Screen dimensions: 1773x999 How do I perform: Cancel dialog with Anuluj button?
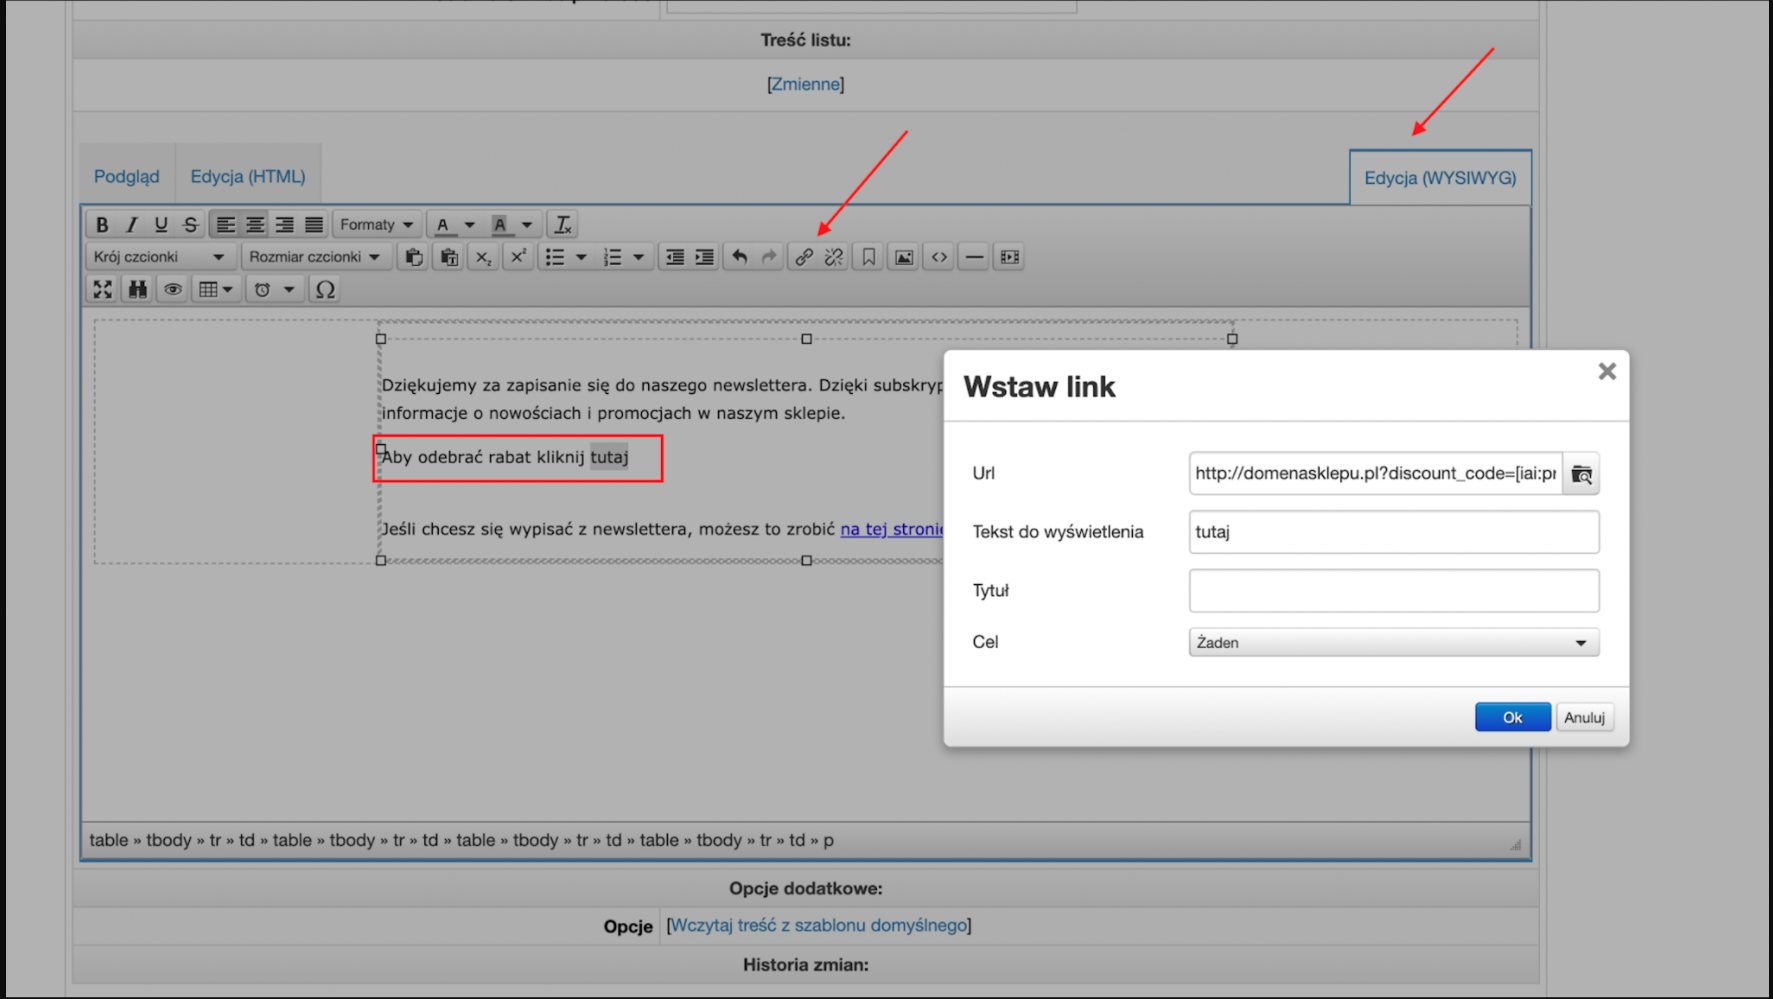point(1584,717)
